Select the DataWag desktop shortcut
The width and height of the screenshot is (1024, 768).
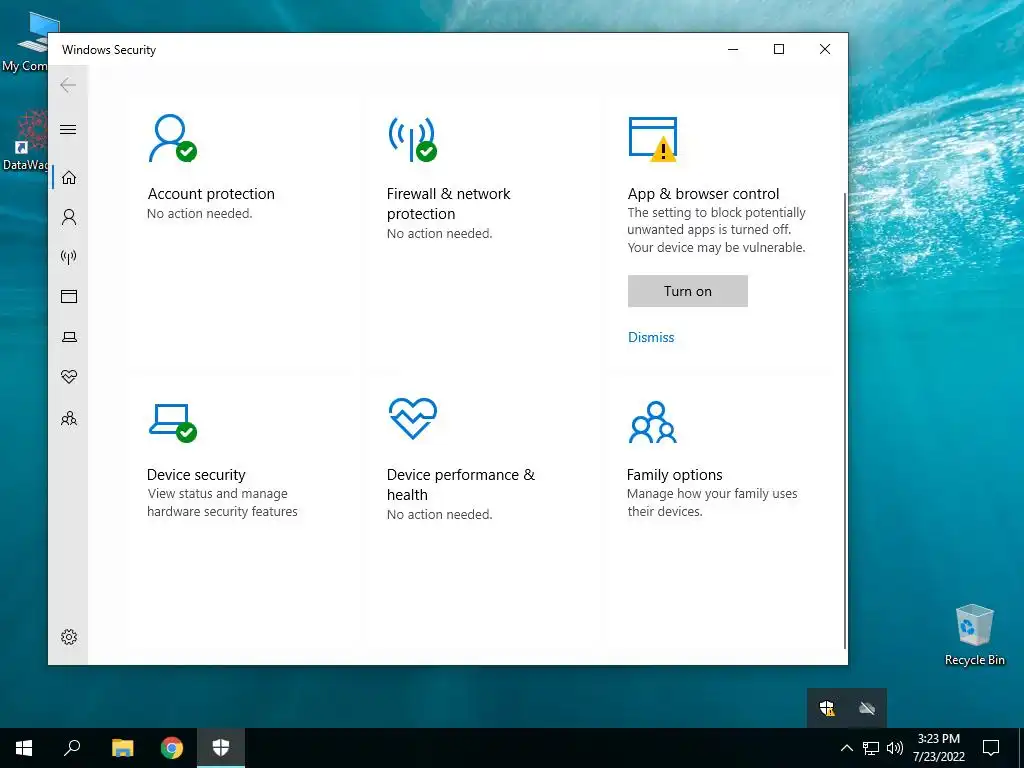tap(25, 141)
